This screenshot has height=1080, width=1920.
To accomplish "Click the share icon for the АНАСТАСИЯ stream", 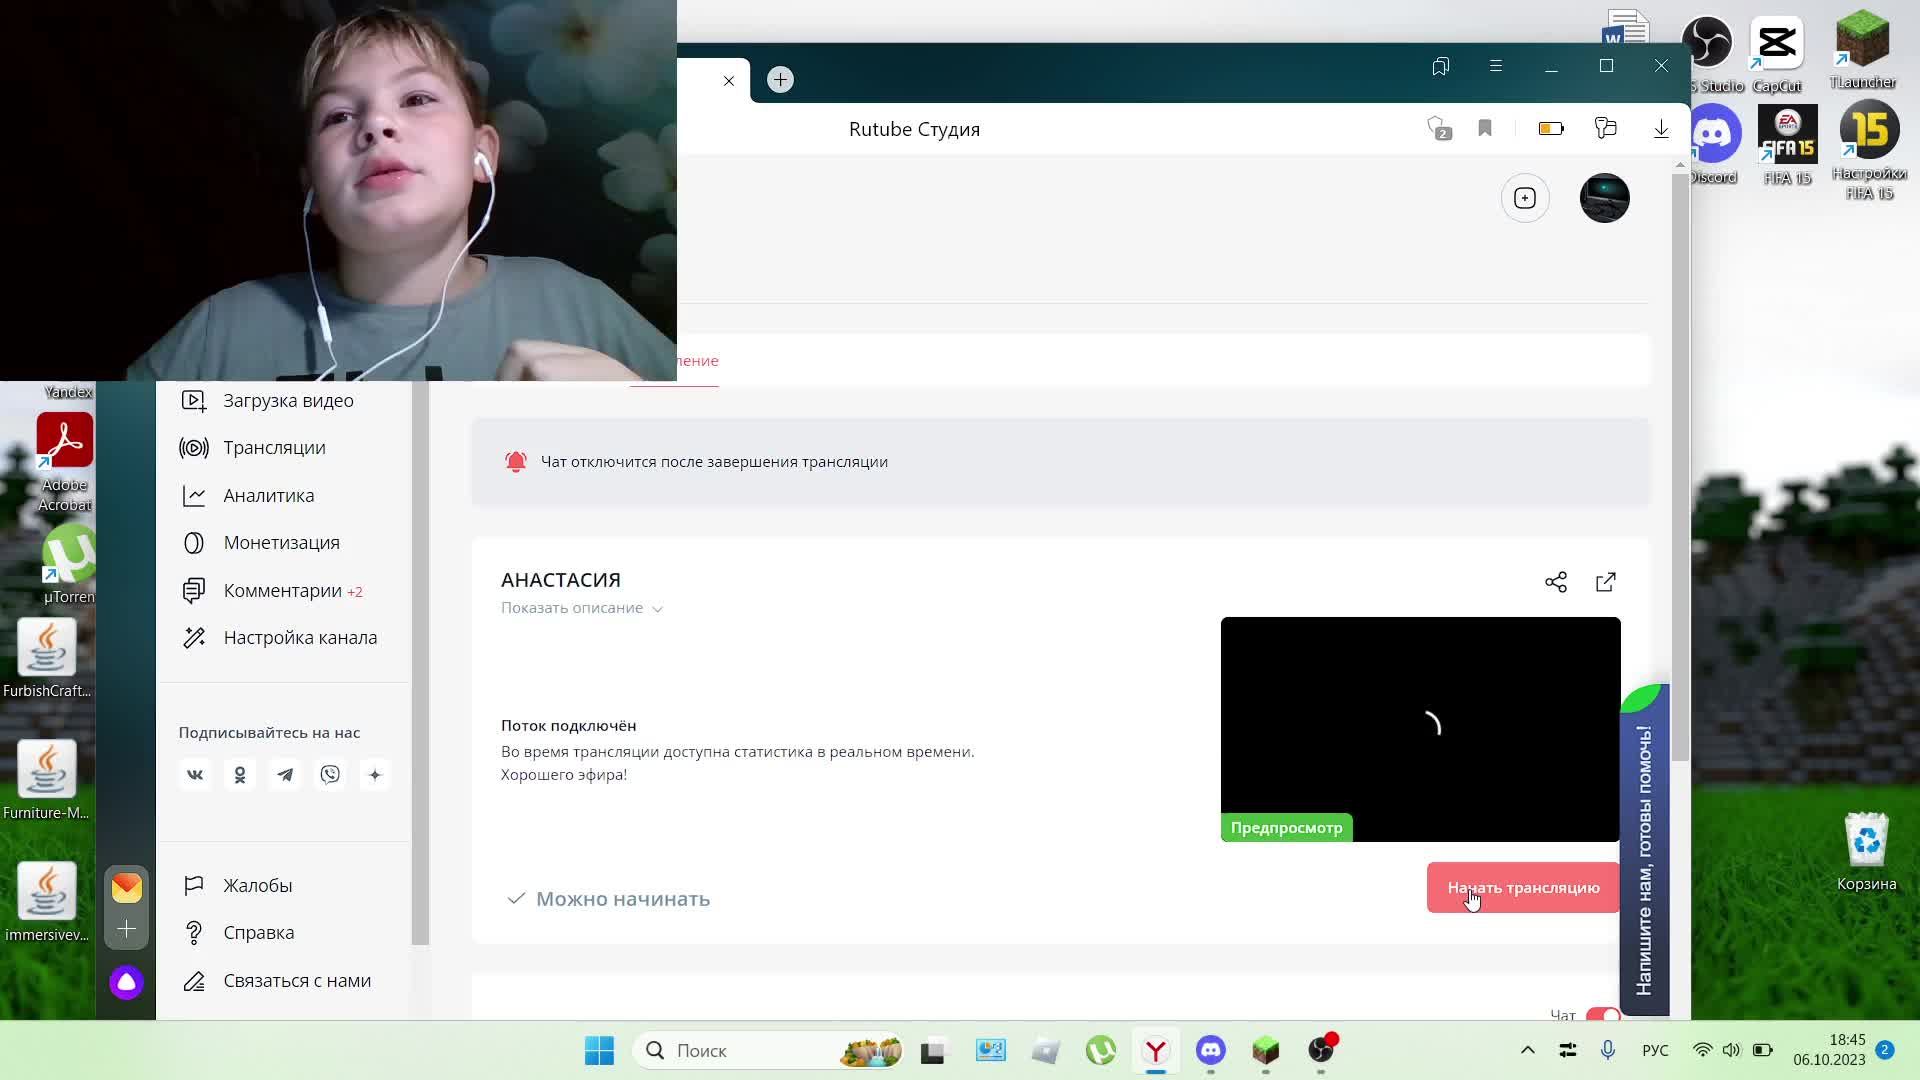I will [1555, 582].
